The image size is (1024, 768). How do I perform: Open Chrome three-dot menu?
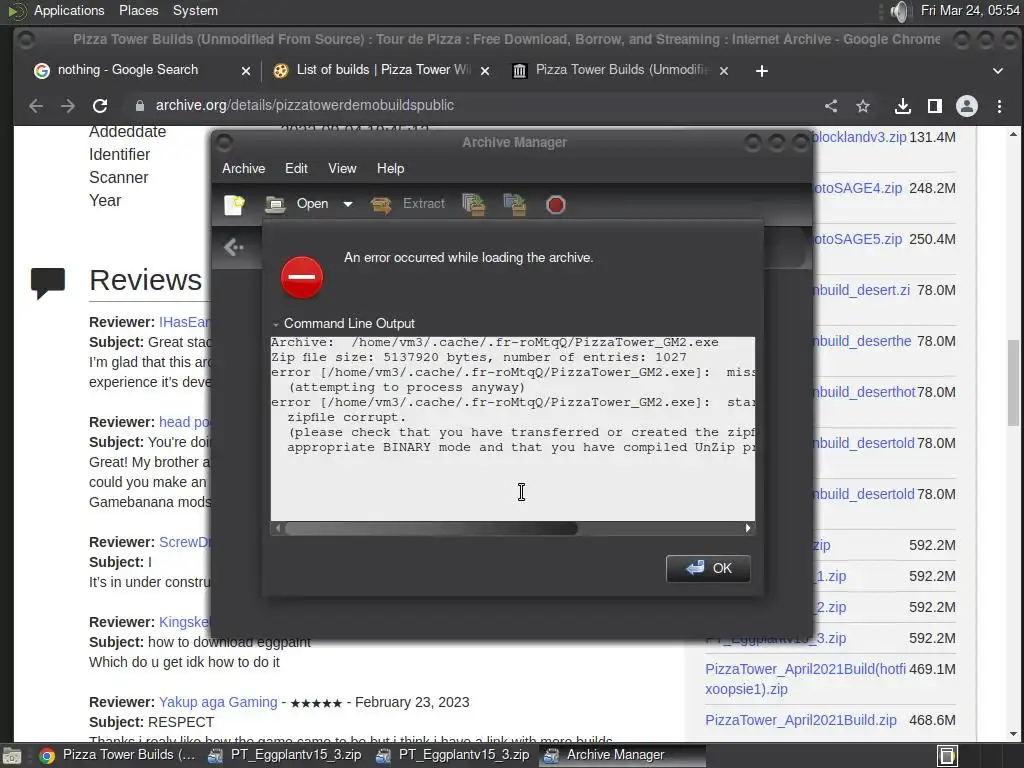coord(999,106)
